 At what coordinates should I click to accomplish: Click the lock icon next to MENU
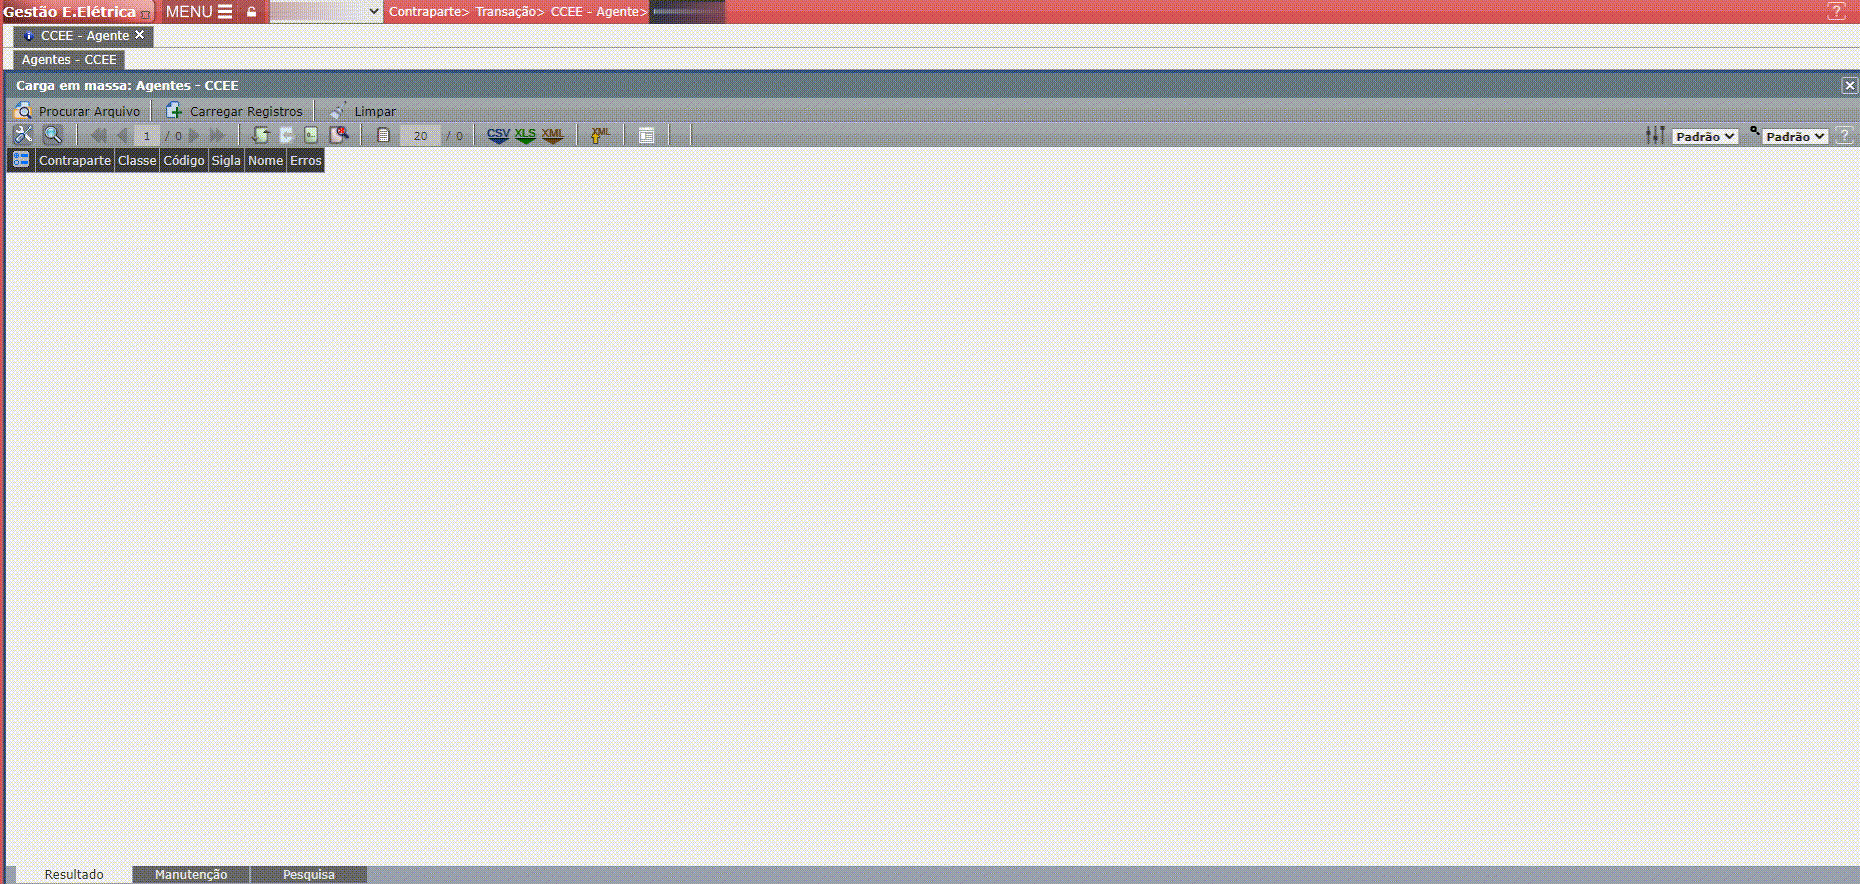252,12
